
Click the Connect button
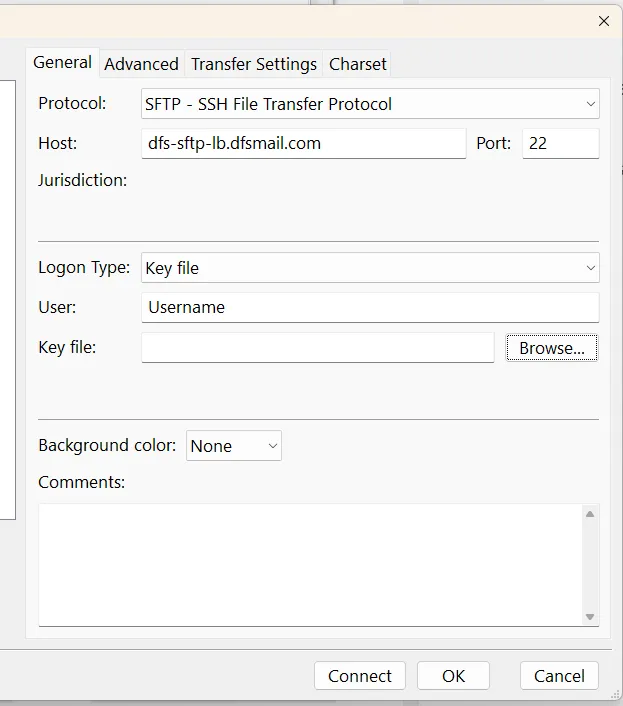(360, 676)
